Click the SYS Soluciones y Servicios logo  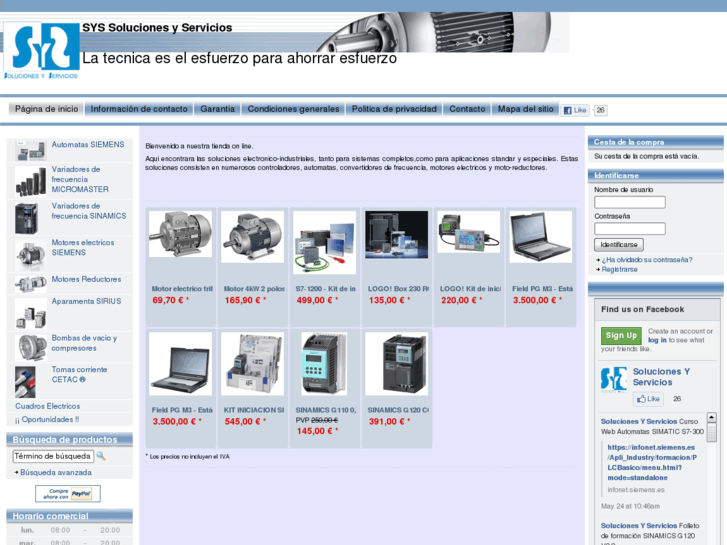tap(41, 50)
